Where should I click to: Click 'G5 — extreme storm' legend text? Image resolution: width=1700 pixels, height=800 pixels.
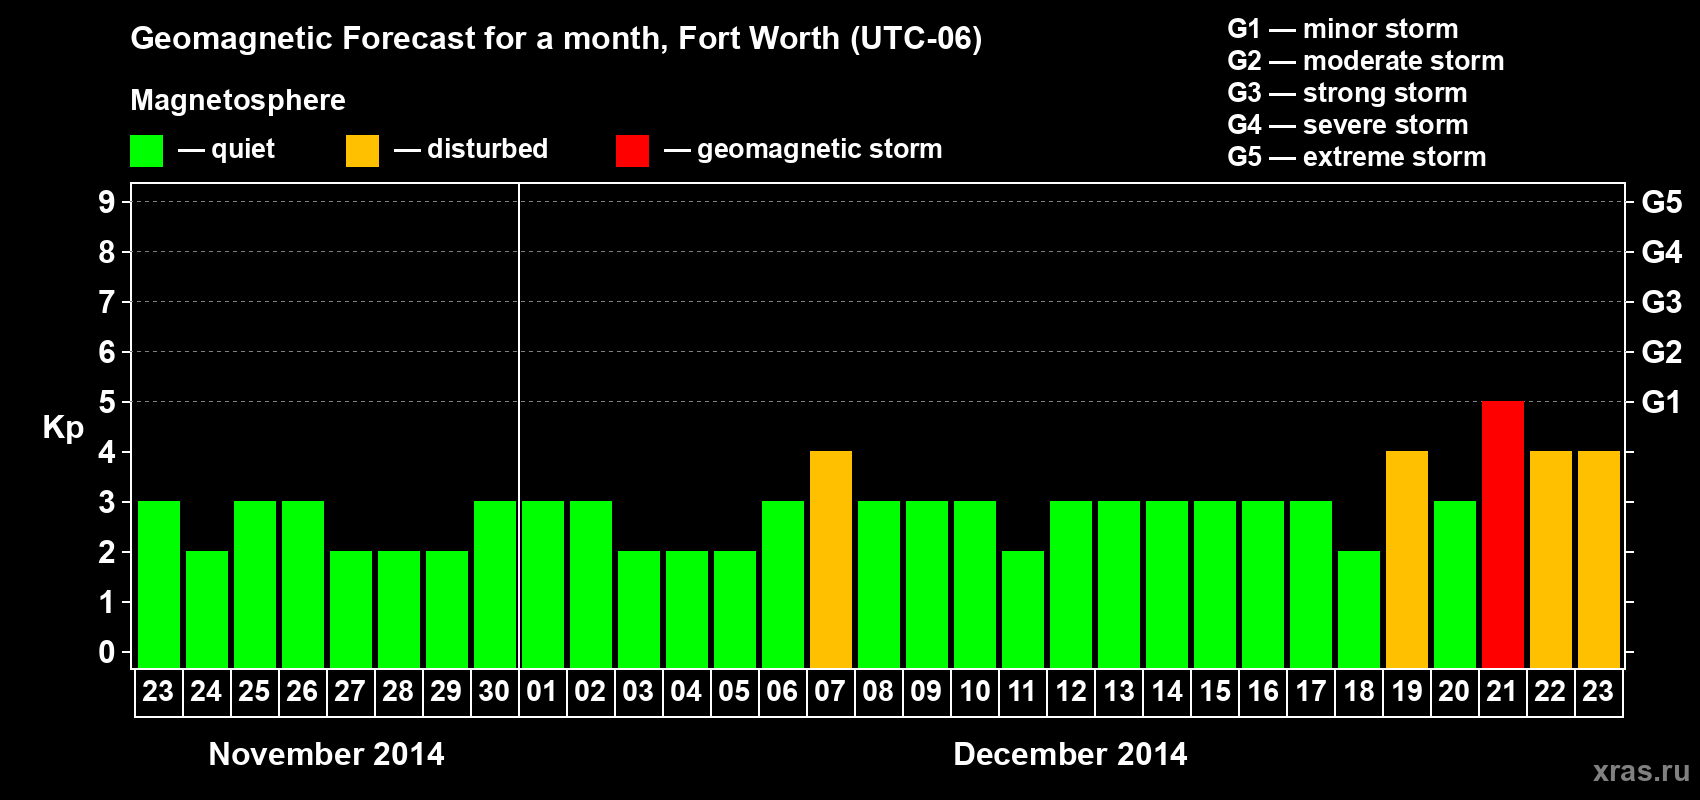(1357, 157)
